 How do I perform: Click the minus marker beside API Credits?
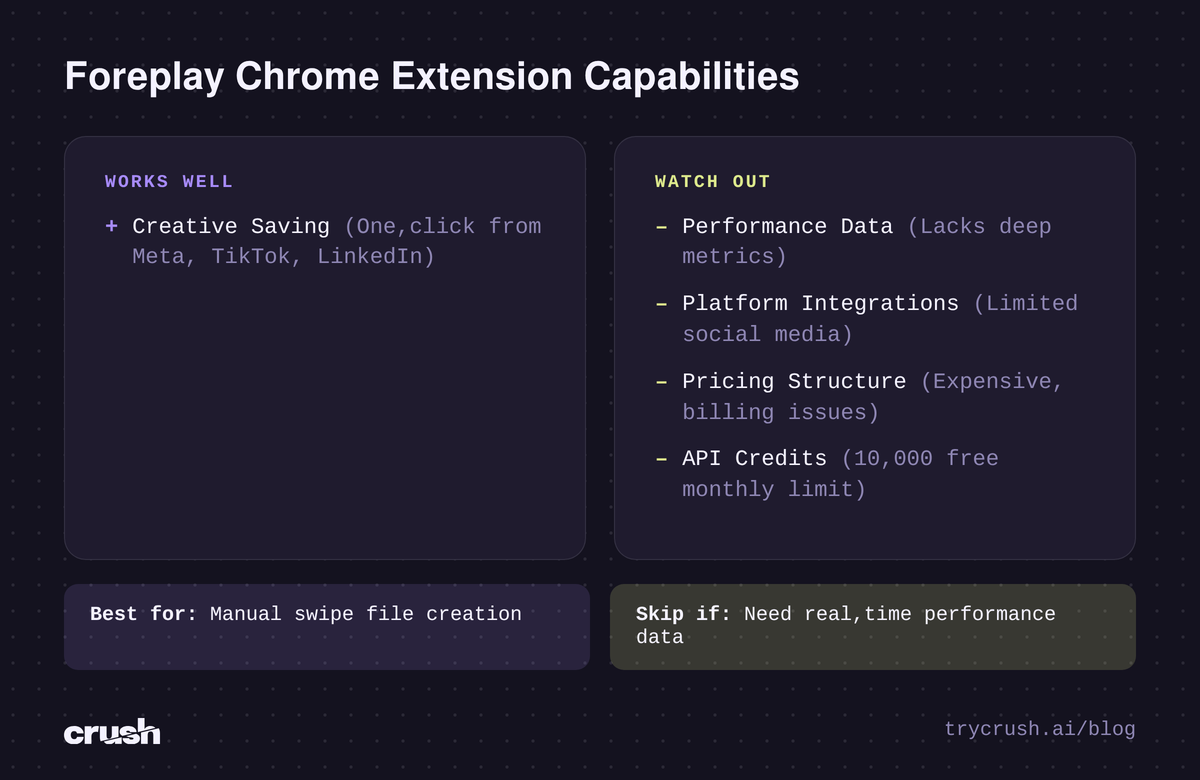click(661, 459)
